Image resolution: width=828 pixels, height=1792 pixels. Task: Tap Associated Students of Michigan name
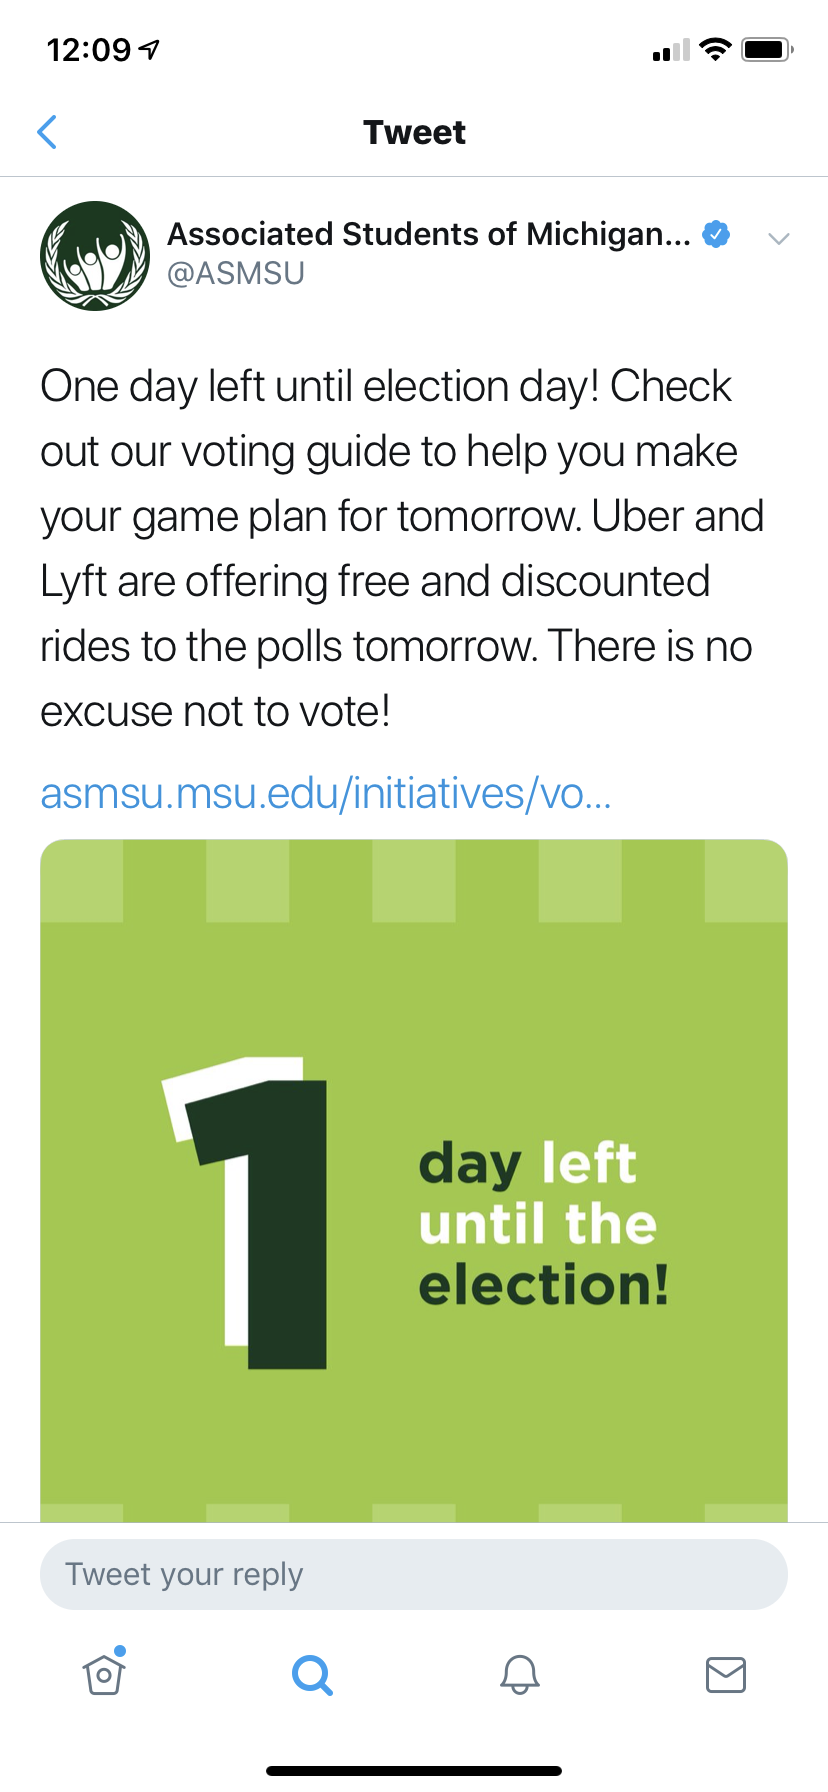click(x=428, y=234)
